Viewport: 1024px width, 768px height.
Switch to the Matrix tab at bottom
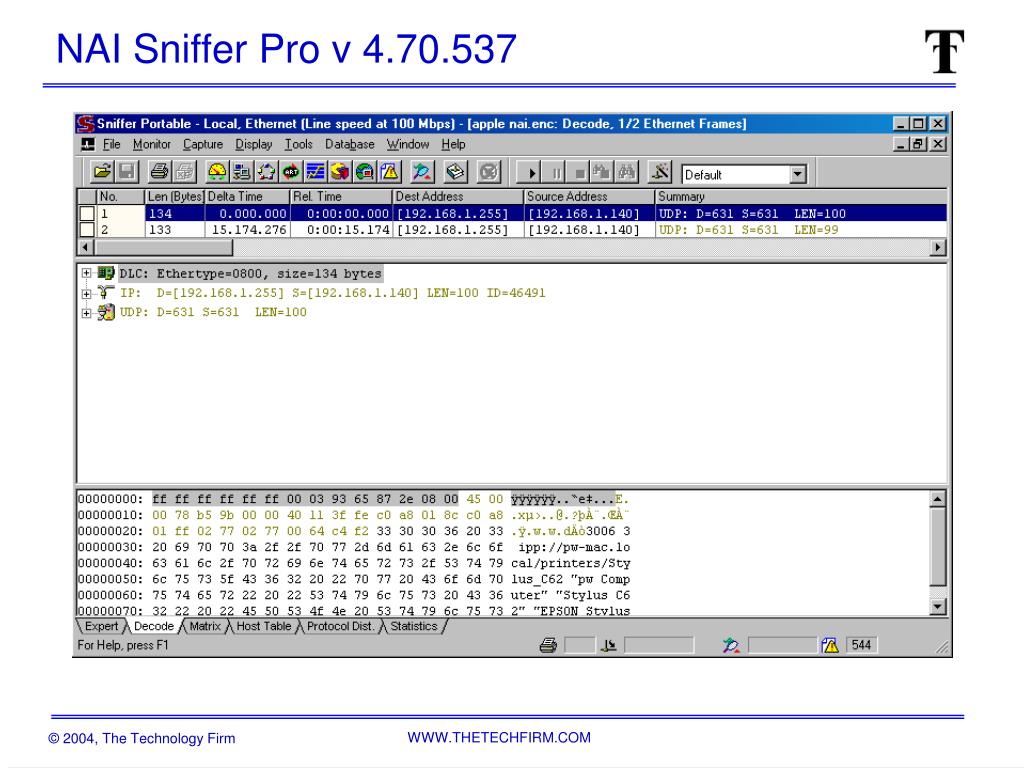point(205,626)
